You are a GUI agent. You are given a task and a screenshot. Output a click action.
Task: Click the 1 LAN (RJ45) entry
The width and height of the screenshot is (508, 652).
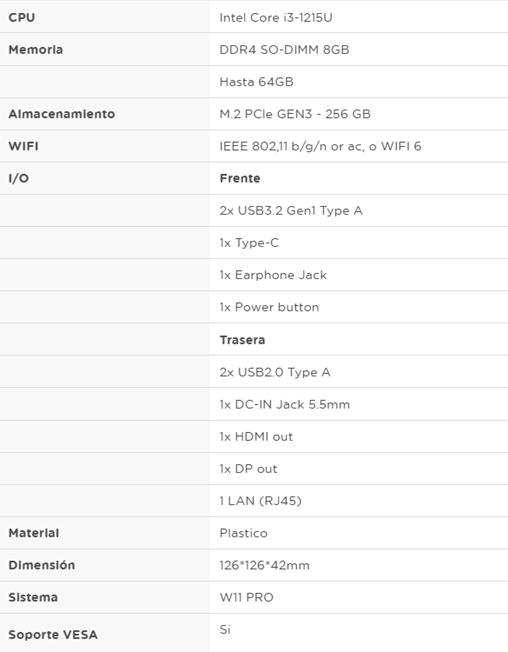pyautogui.click(x=260, y=501)
